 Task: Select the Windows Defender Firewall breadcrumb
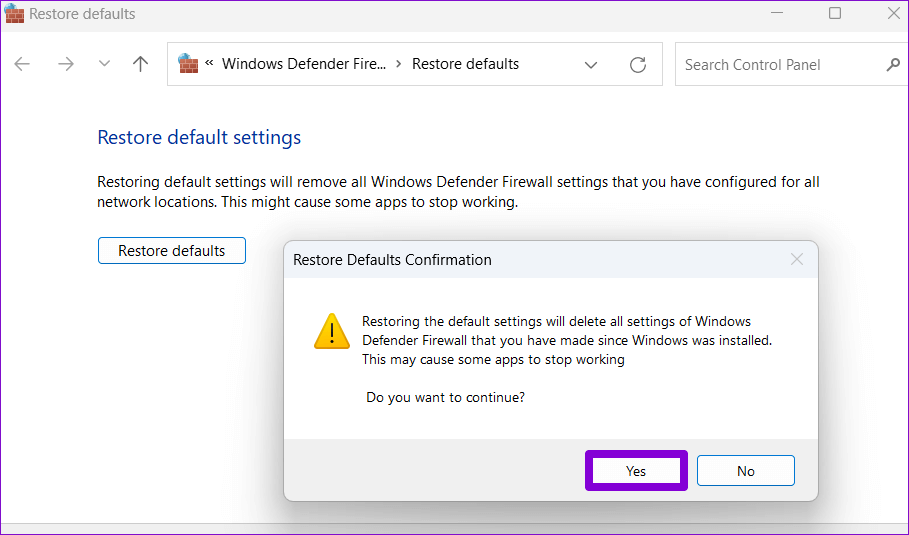pyautogui.click(x=304, y=64)
